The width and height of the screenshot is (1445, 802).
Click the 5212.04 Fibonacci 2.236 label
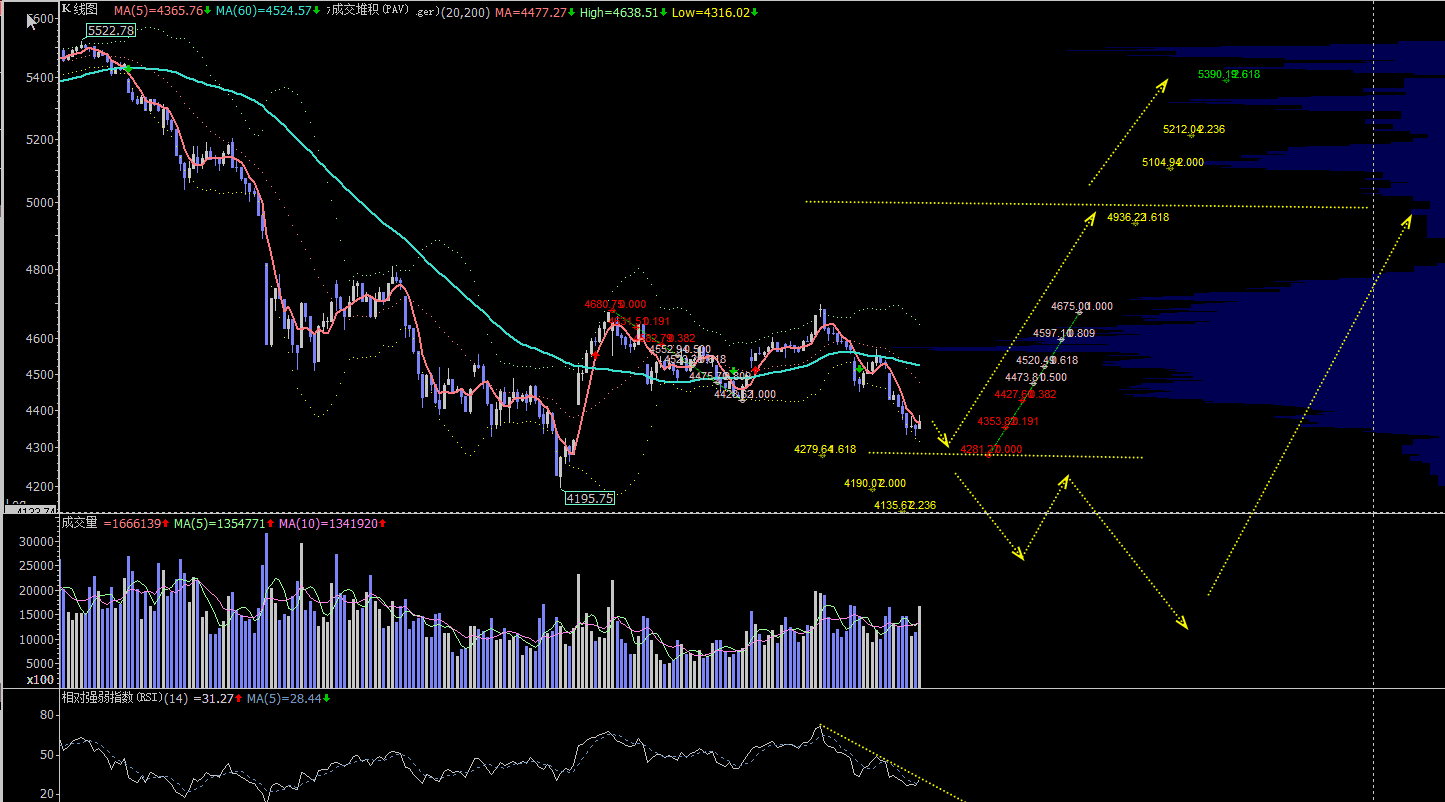(x=1194, y=130)
